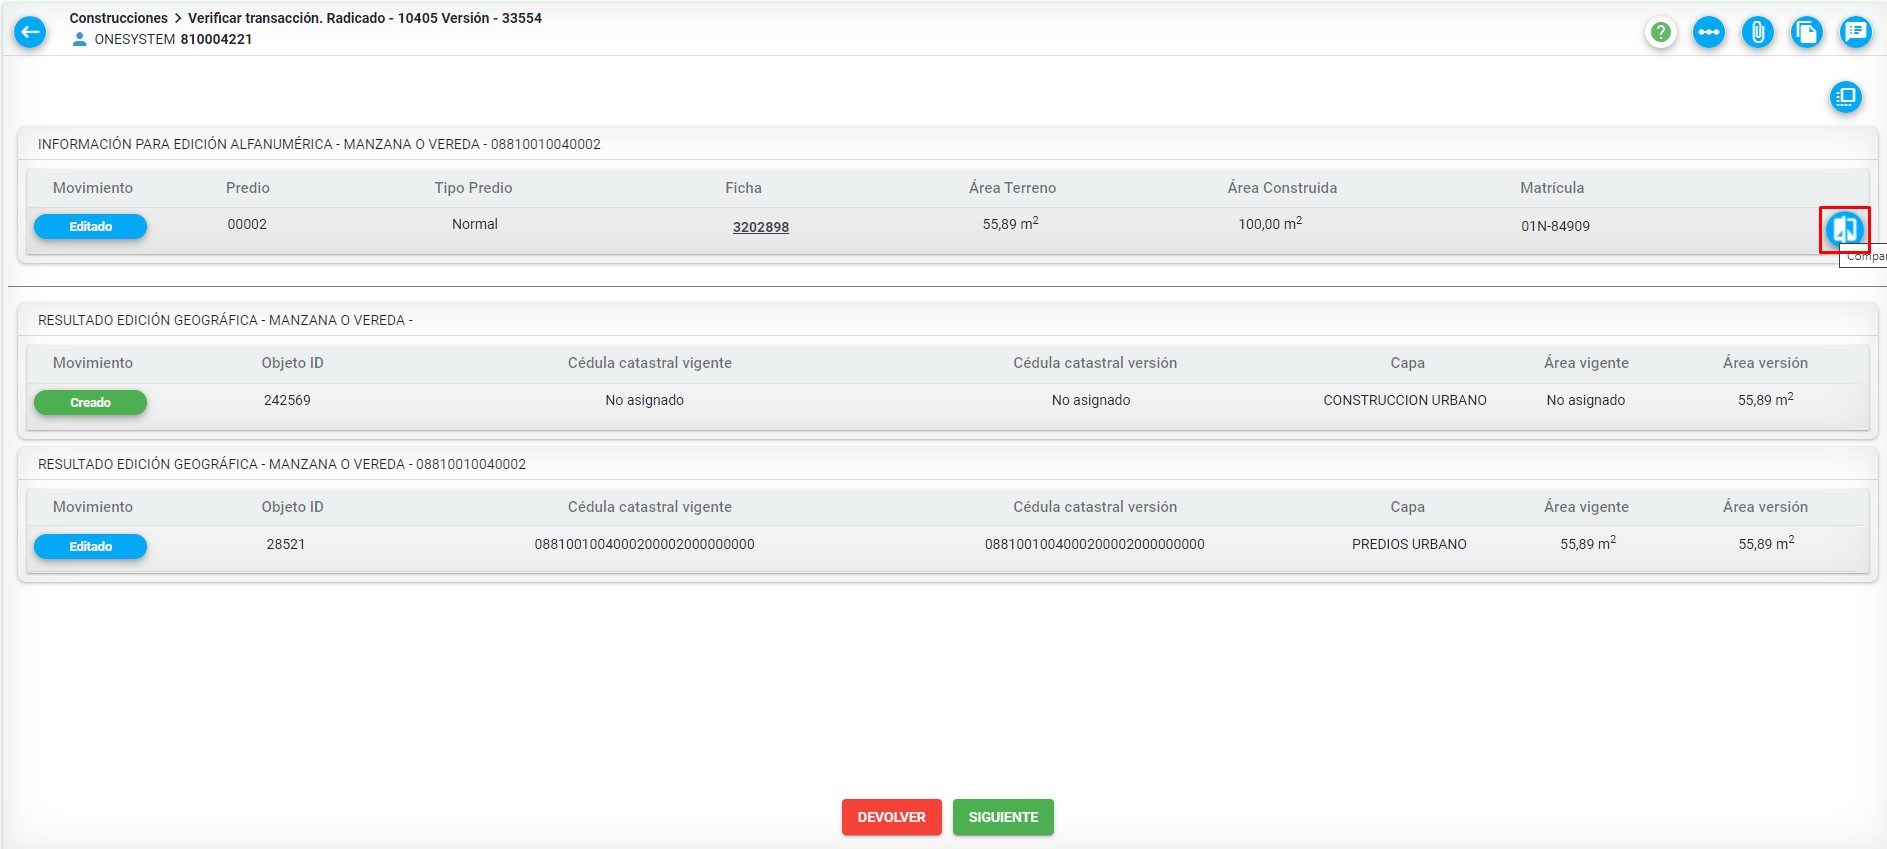Screen dimensions: 1887x849
Task: Go back using the blue arrow icon
Action: (x=30, y=32)
